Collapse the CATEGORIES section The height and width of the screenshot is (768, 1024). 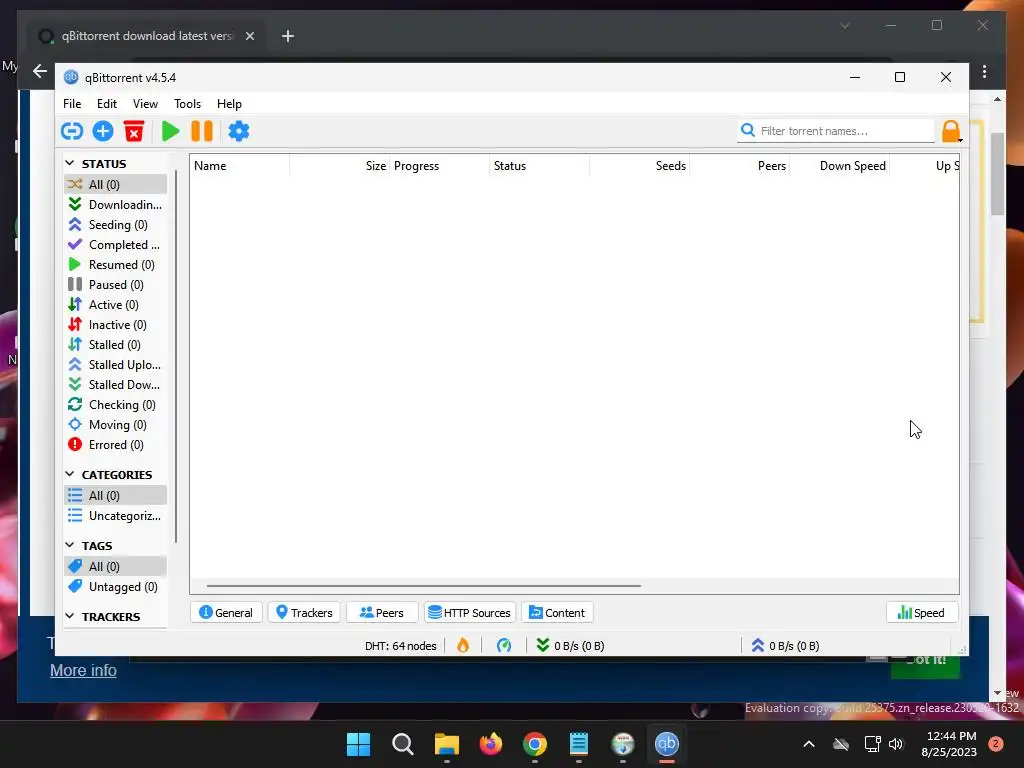tap(70, 474)
